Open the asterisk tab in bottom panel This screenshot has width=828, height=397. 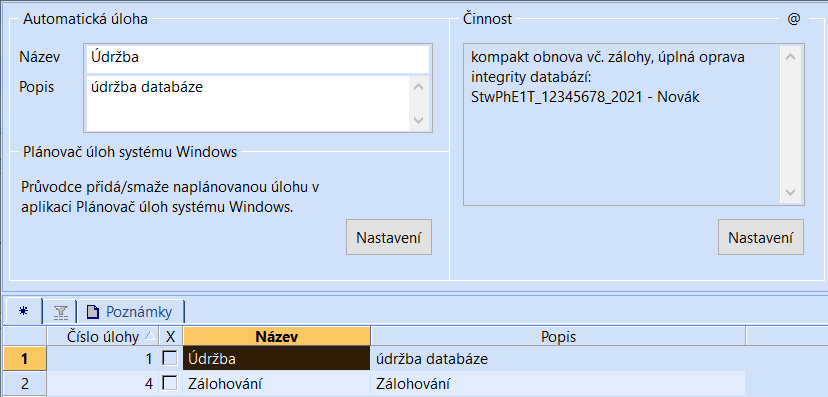click(23, 311)
